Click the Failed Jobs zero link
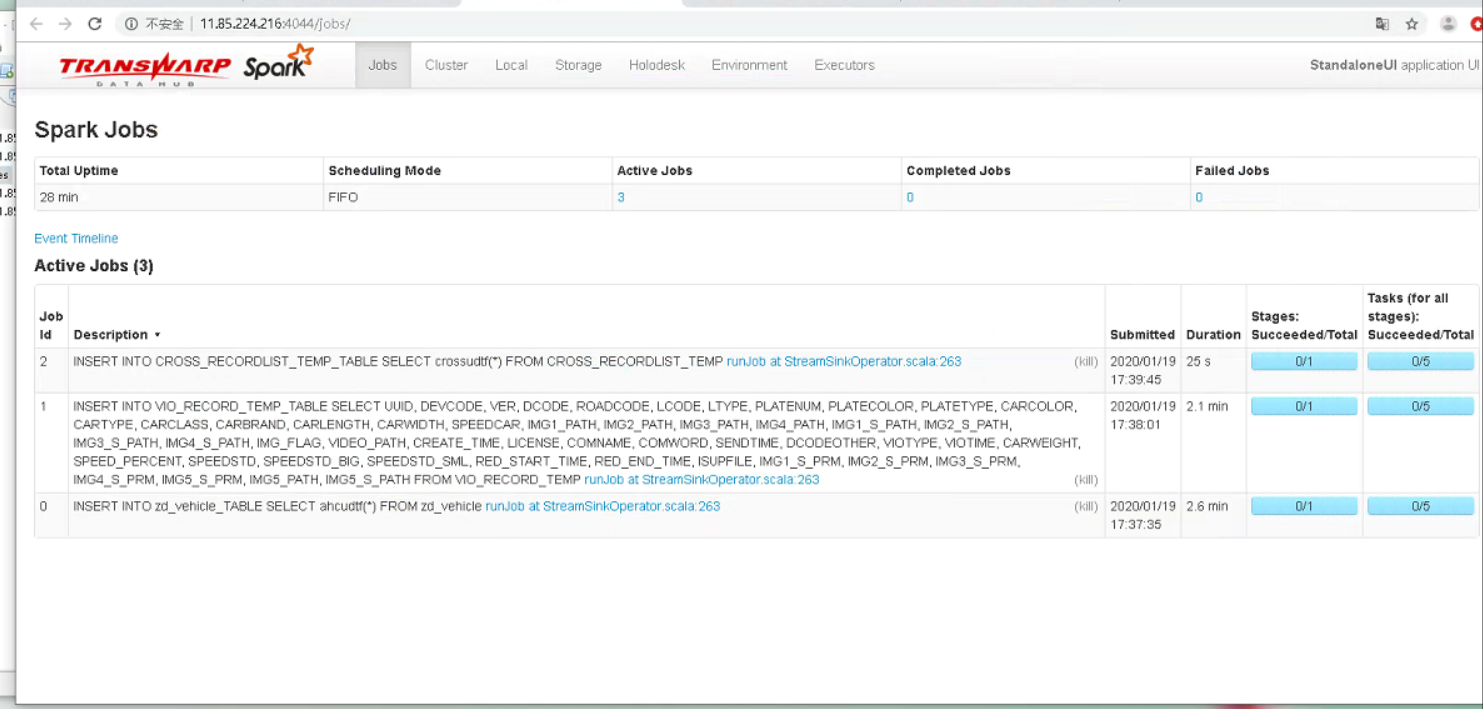Image resolution: width=1483 pixels, height=709 pixels. tap(1198, 197)
